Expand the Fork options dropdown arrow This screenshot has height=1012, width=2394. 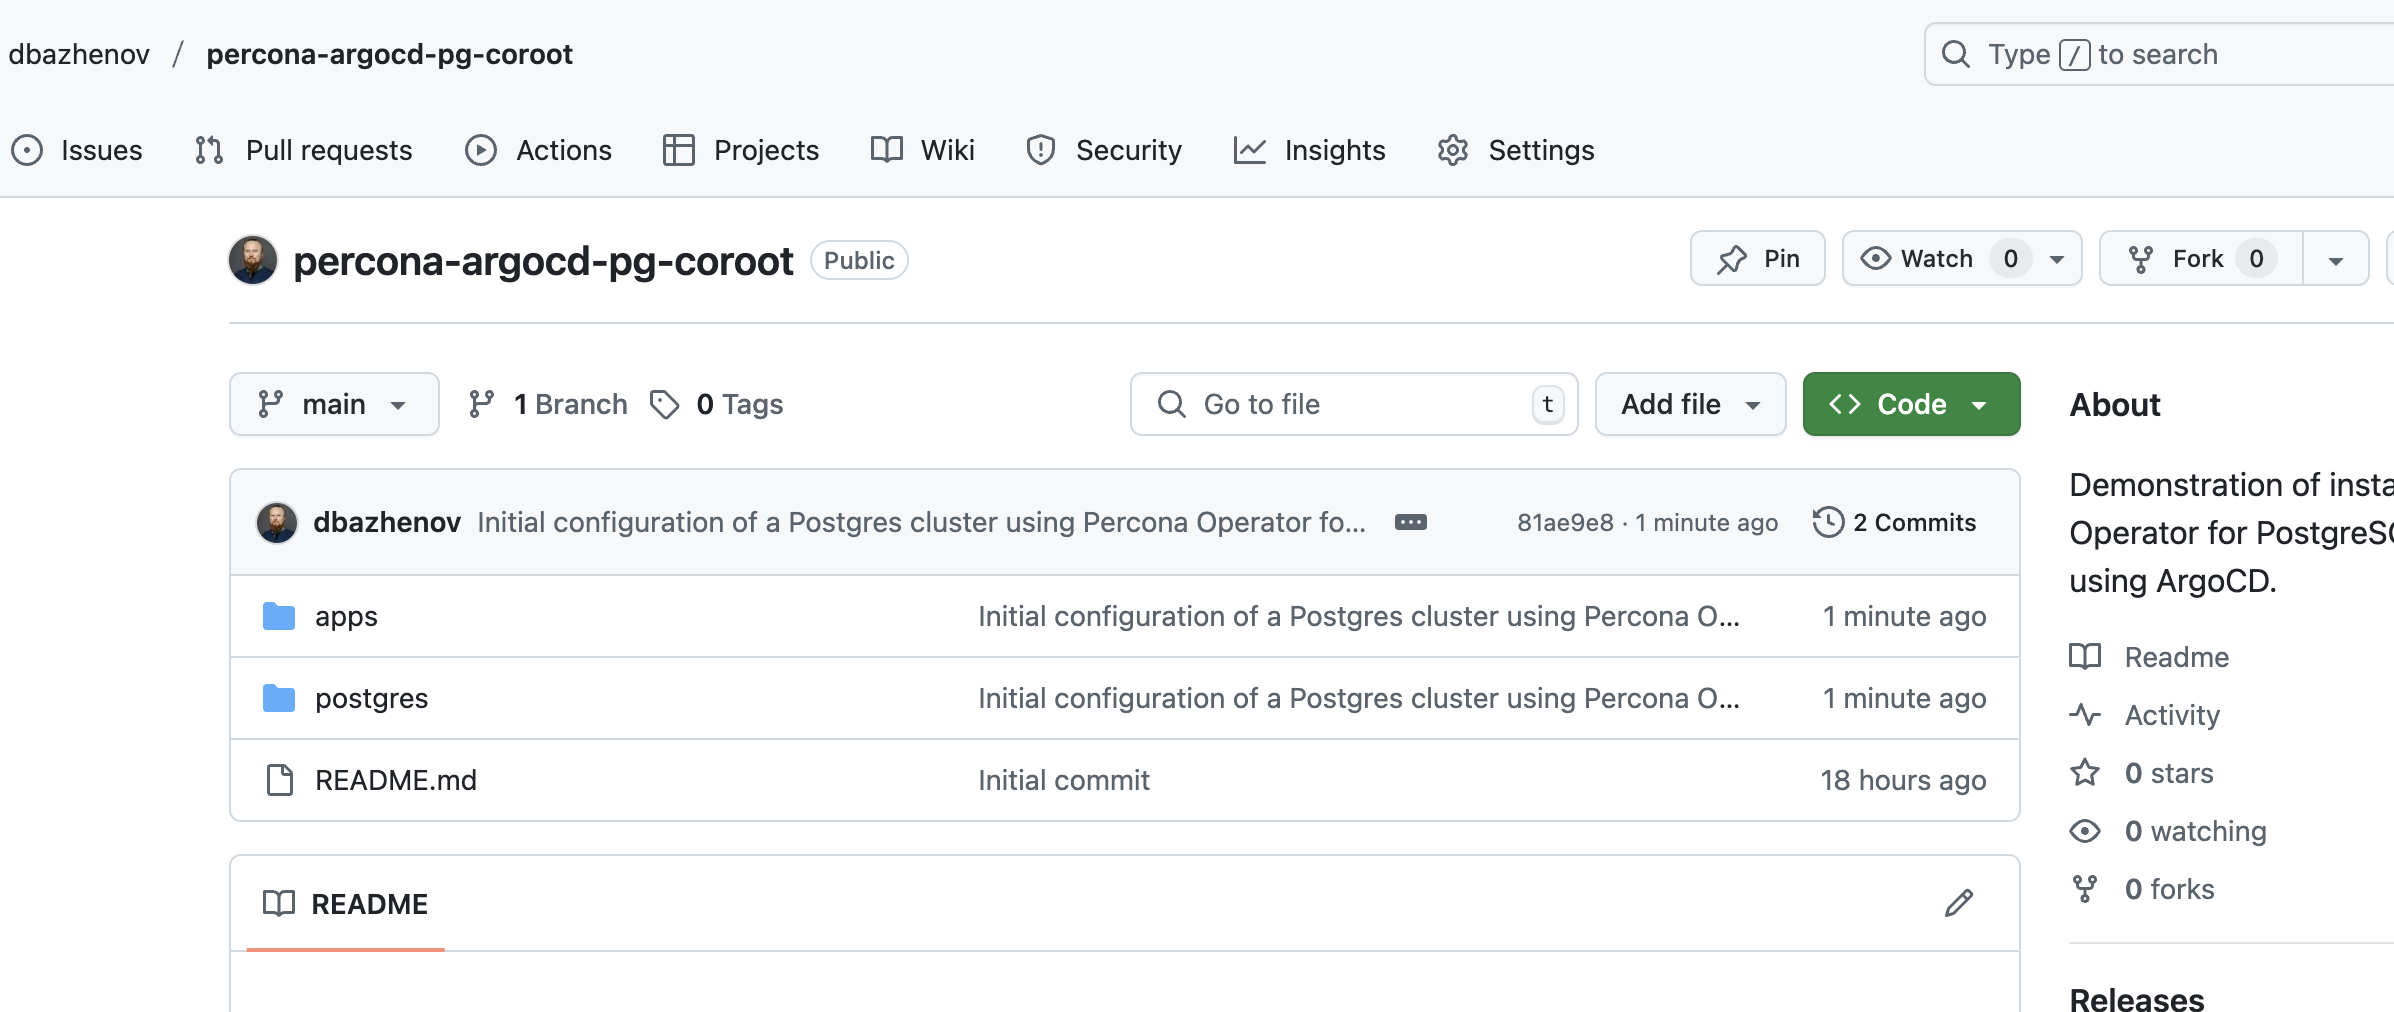[x=2335, y=260]
